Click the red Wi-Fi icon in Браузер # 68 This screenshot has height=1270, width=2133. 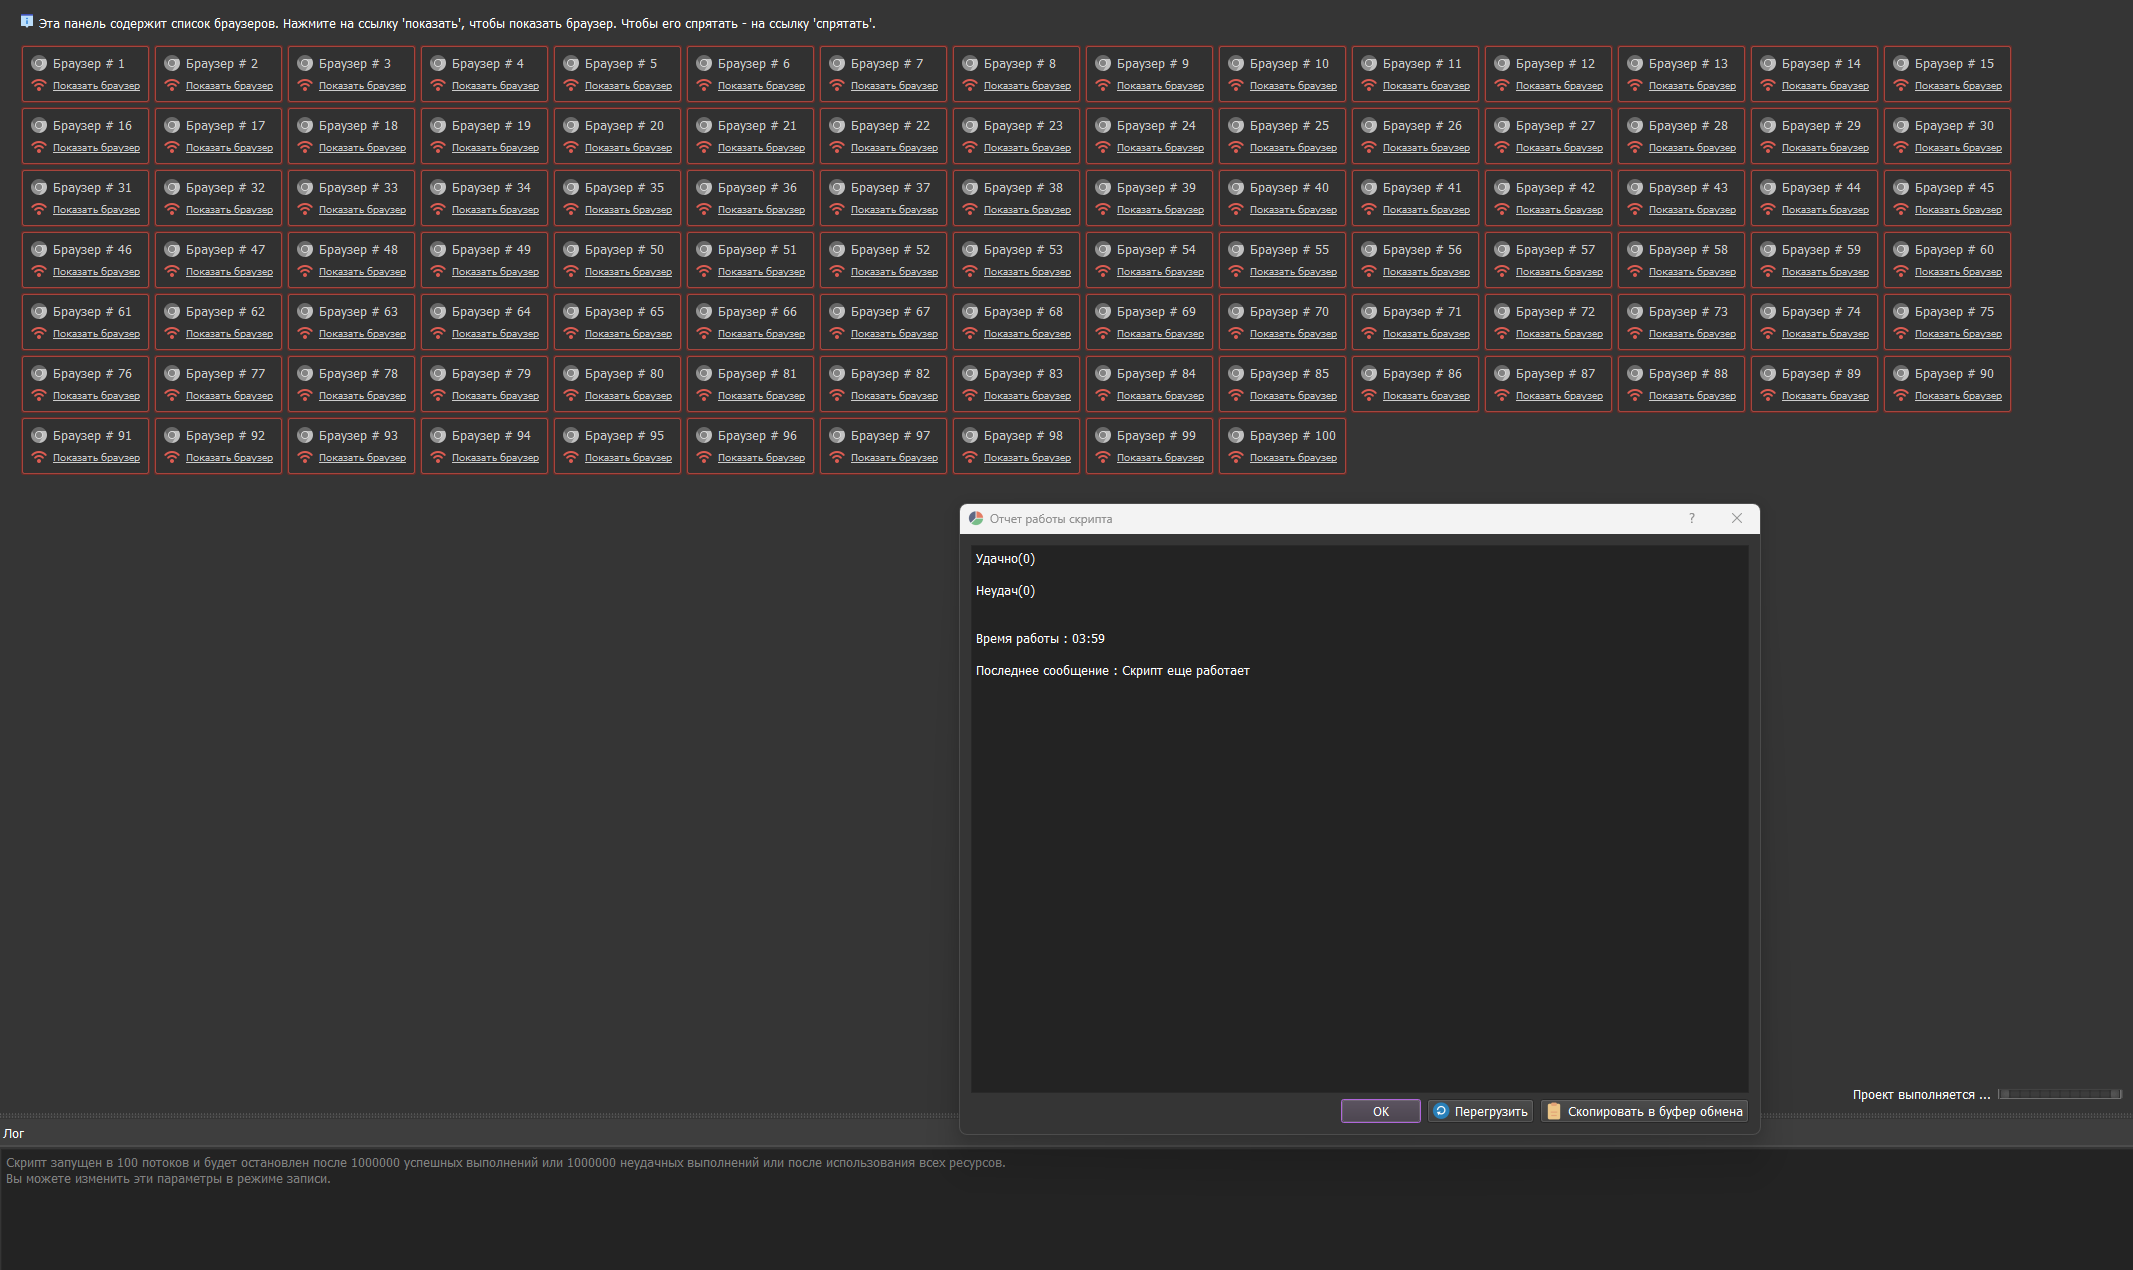click(x=970, y=333)
